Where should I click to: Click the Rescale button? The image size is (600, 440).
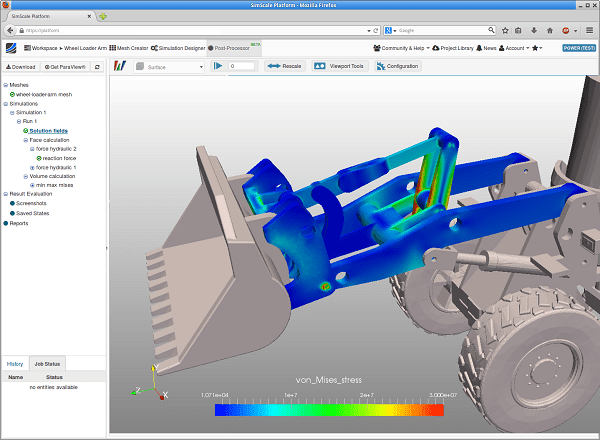point(284,66)
